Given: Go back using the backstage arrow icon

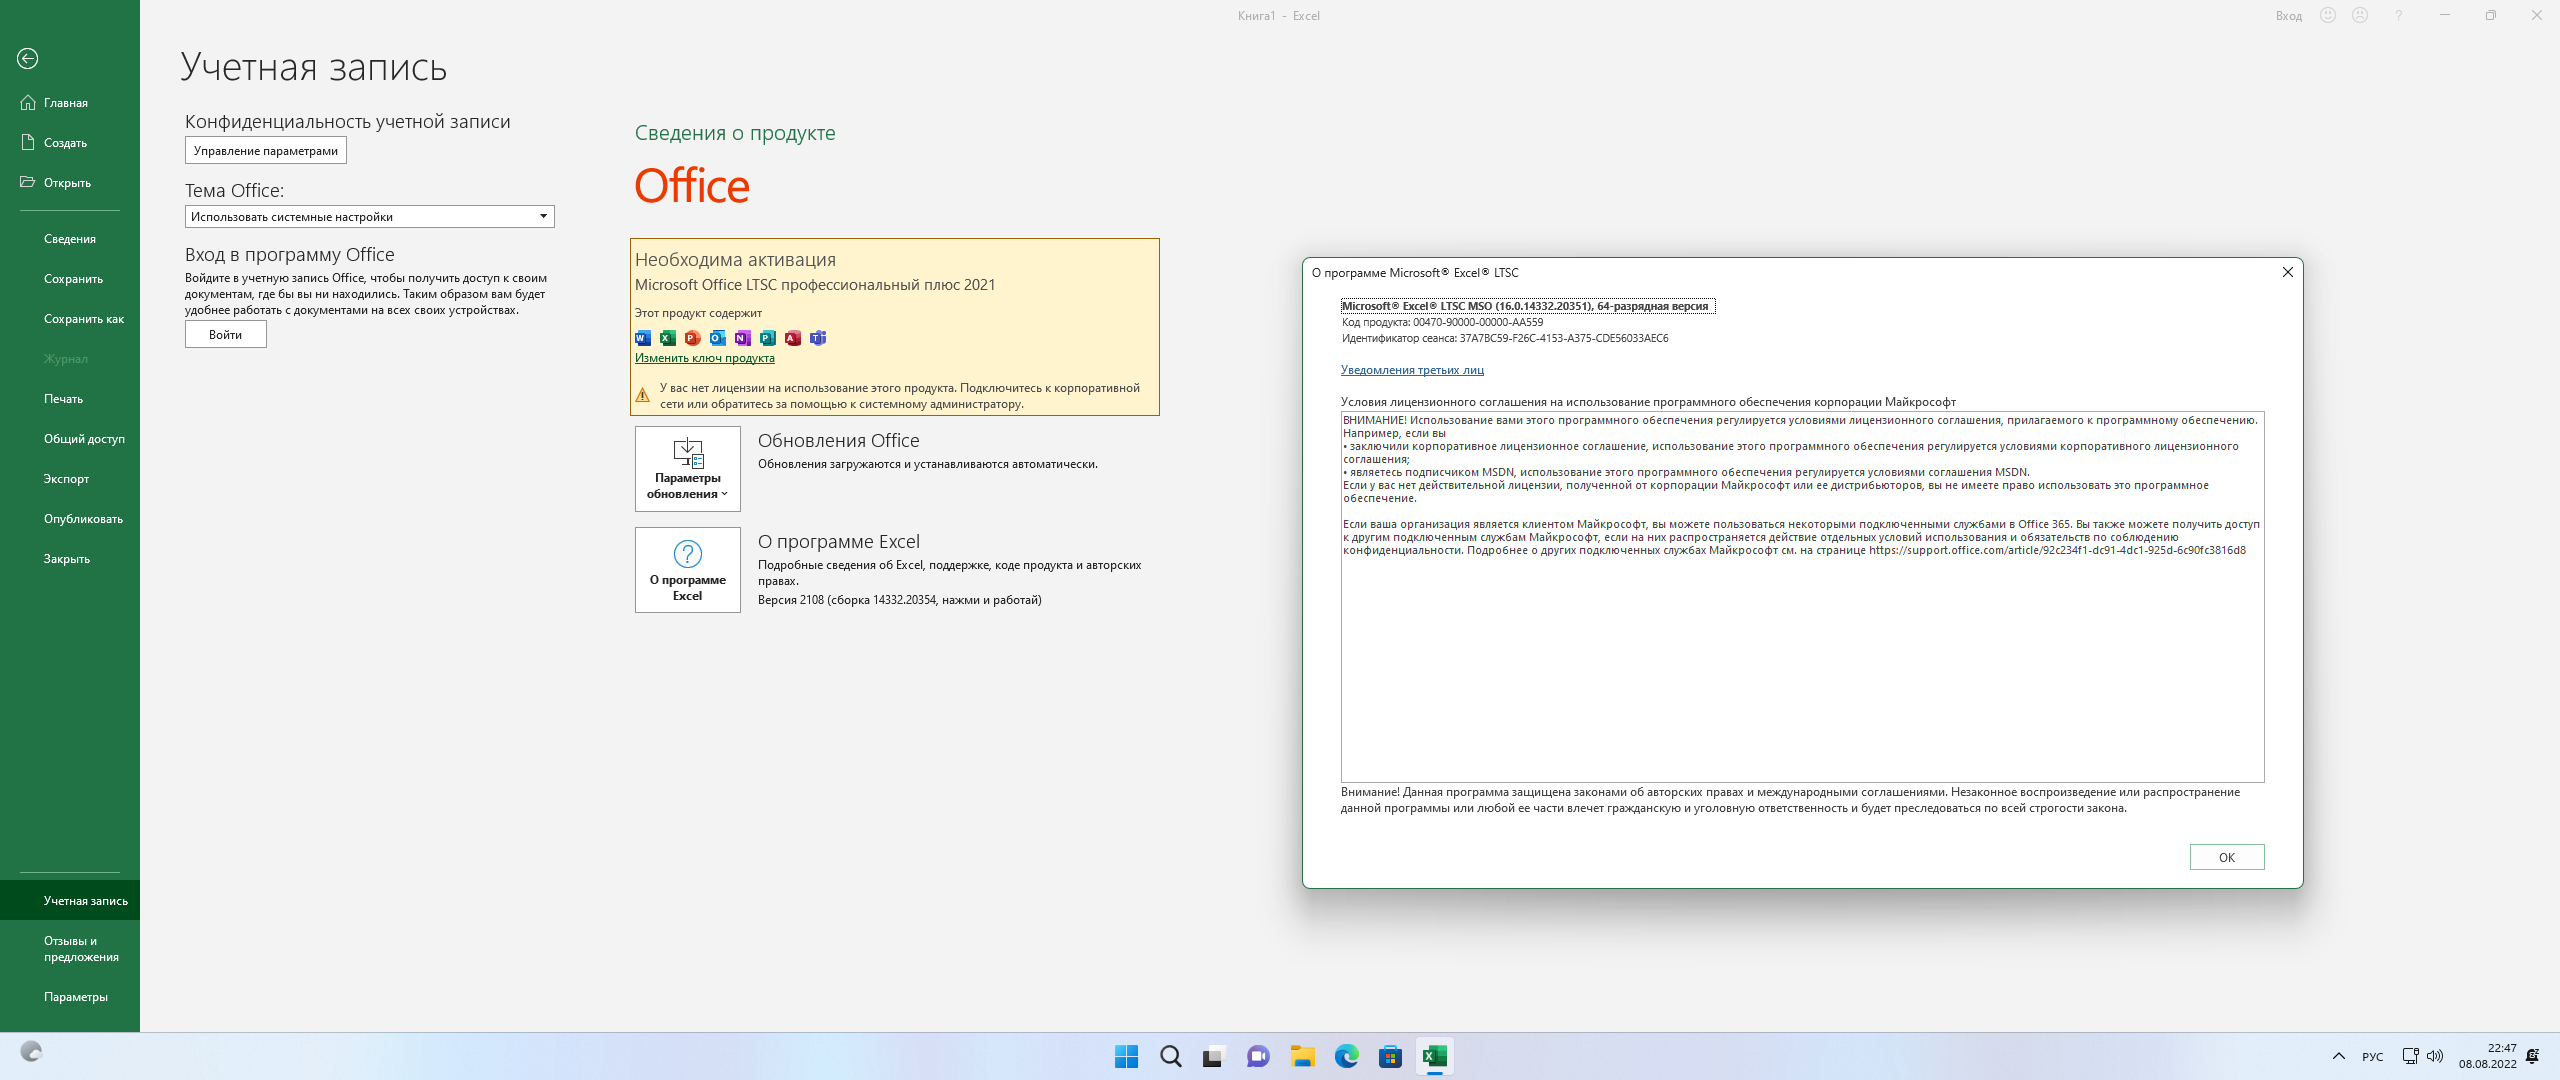Looking at the screenshot, I should tap(28, 59).
